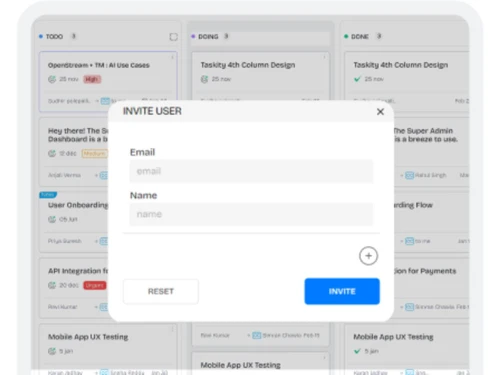500x375 pixels.
Task: Select the DONE column header label
Action: (360, 36)
